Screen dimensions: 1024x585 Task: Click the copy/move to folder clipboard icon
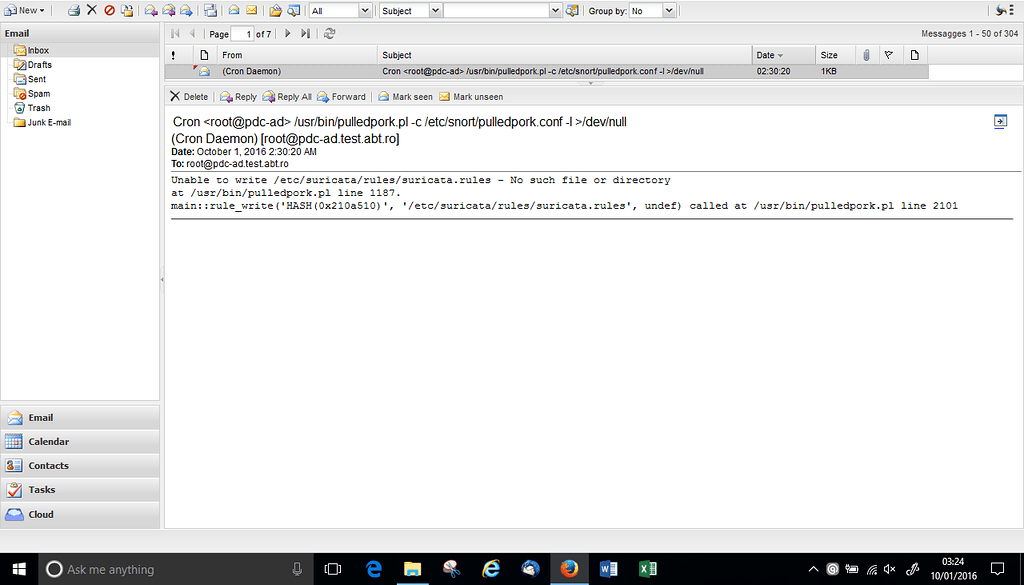(x=127, y=10)
